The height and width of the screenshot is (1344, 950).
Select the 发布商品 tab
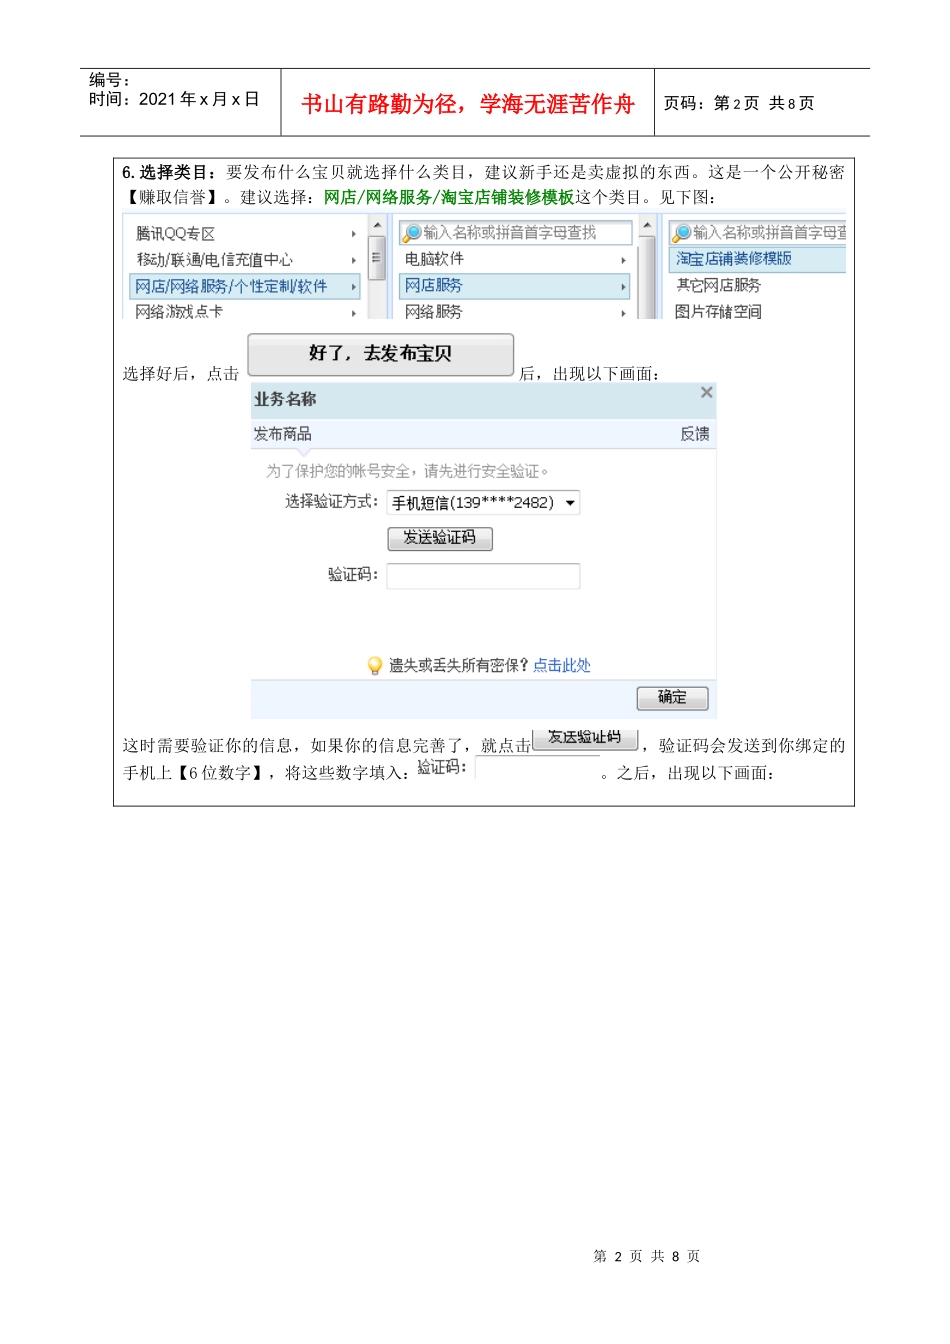[x=282, y=434]
